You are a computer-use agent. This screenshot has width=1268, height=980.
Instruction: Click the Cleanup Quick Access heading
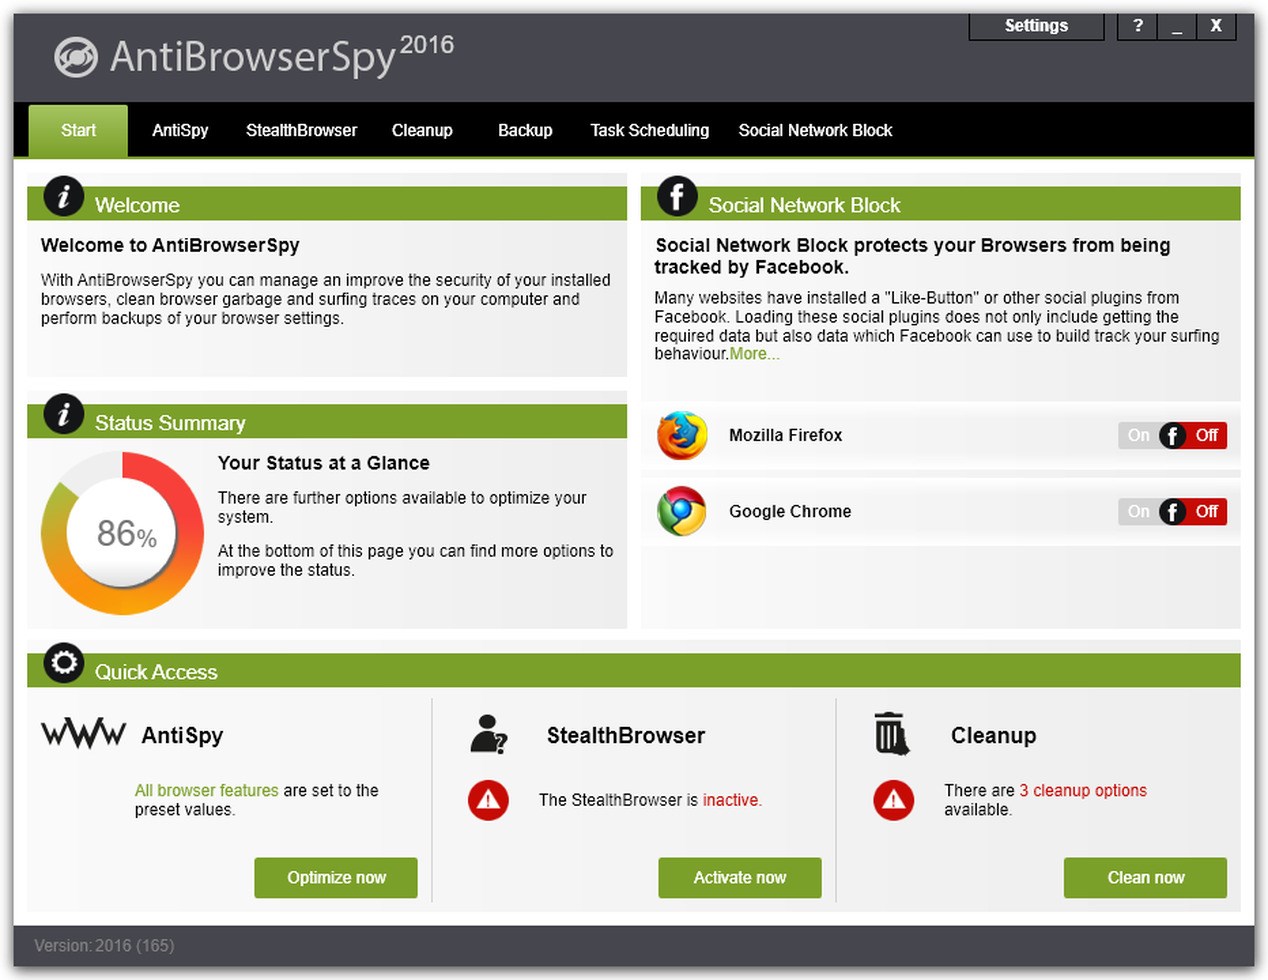click(x=993, y=735)
